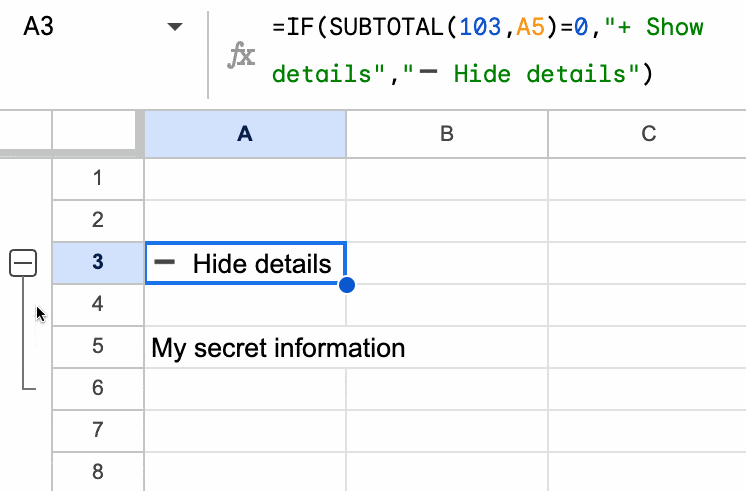Image resolution: width=746 pixels, height=491 pixels.
Task: Select row 3 header
Action: 98,263
